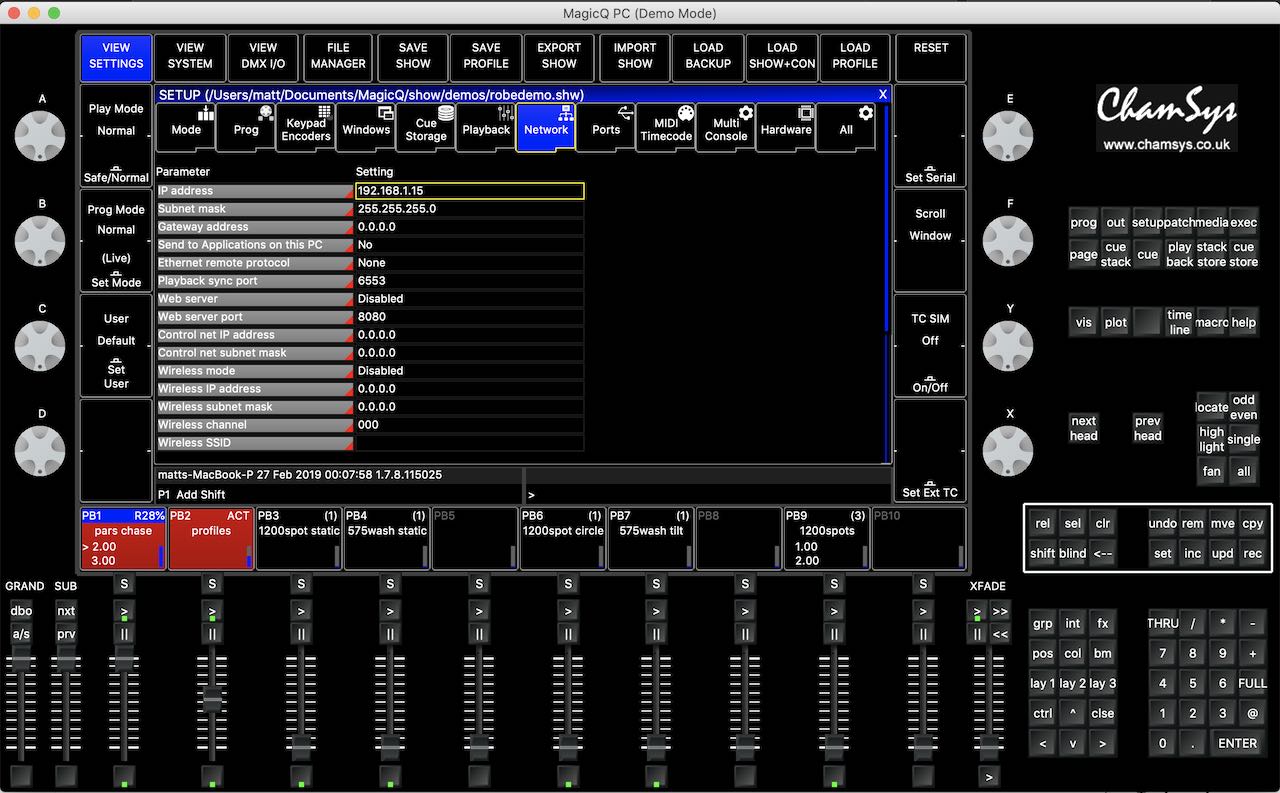1280x793 pixels.
Task: Toggle Play Mode Safe/Normal soft button
Action: [x=116, y=136]
